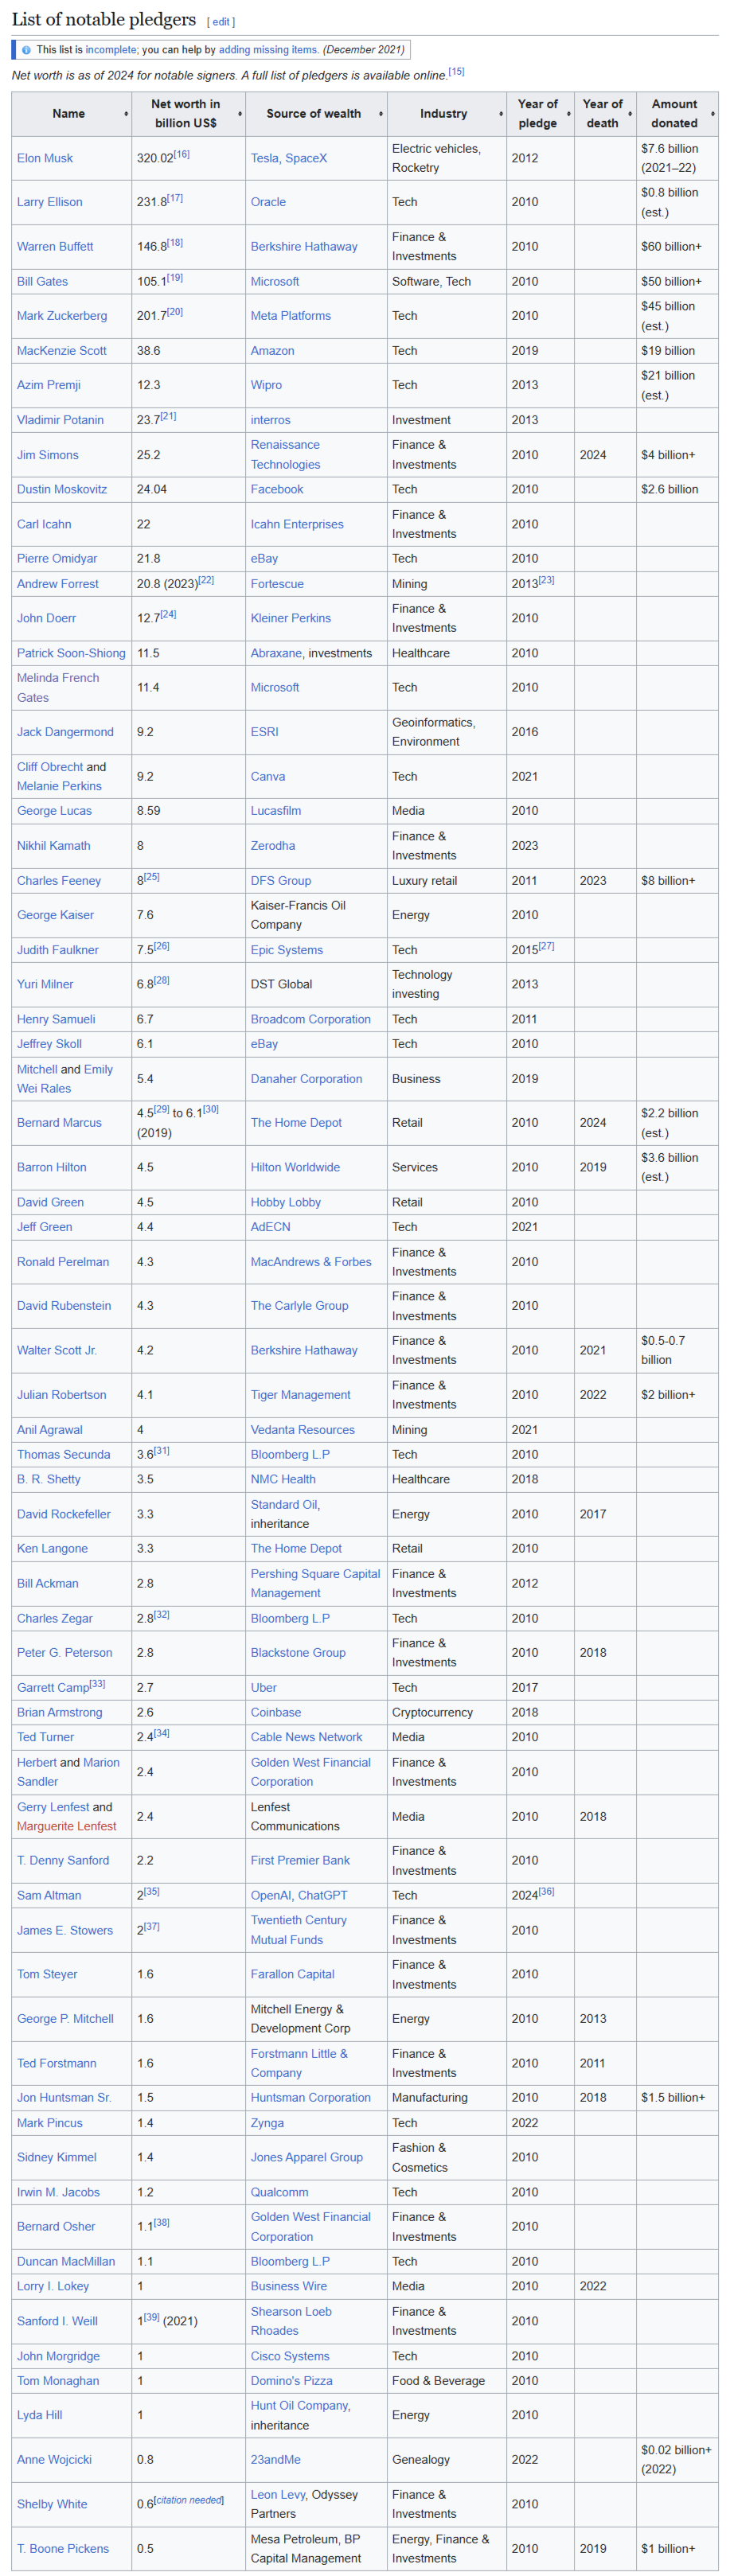
Task: Open Meta Platforms link
Action: [290, 316]
